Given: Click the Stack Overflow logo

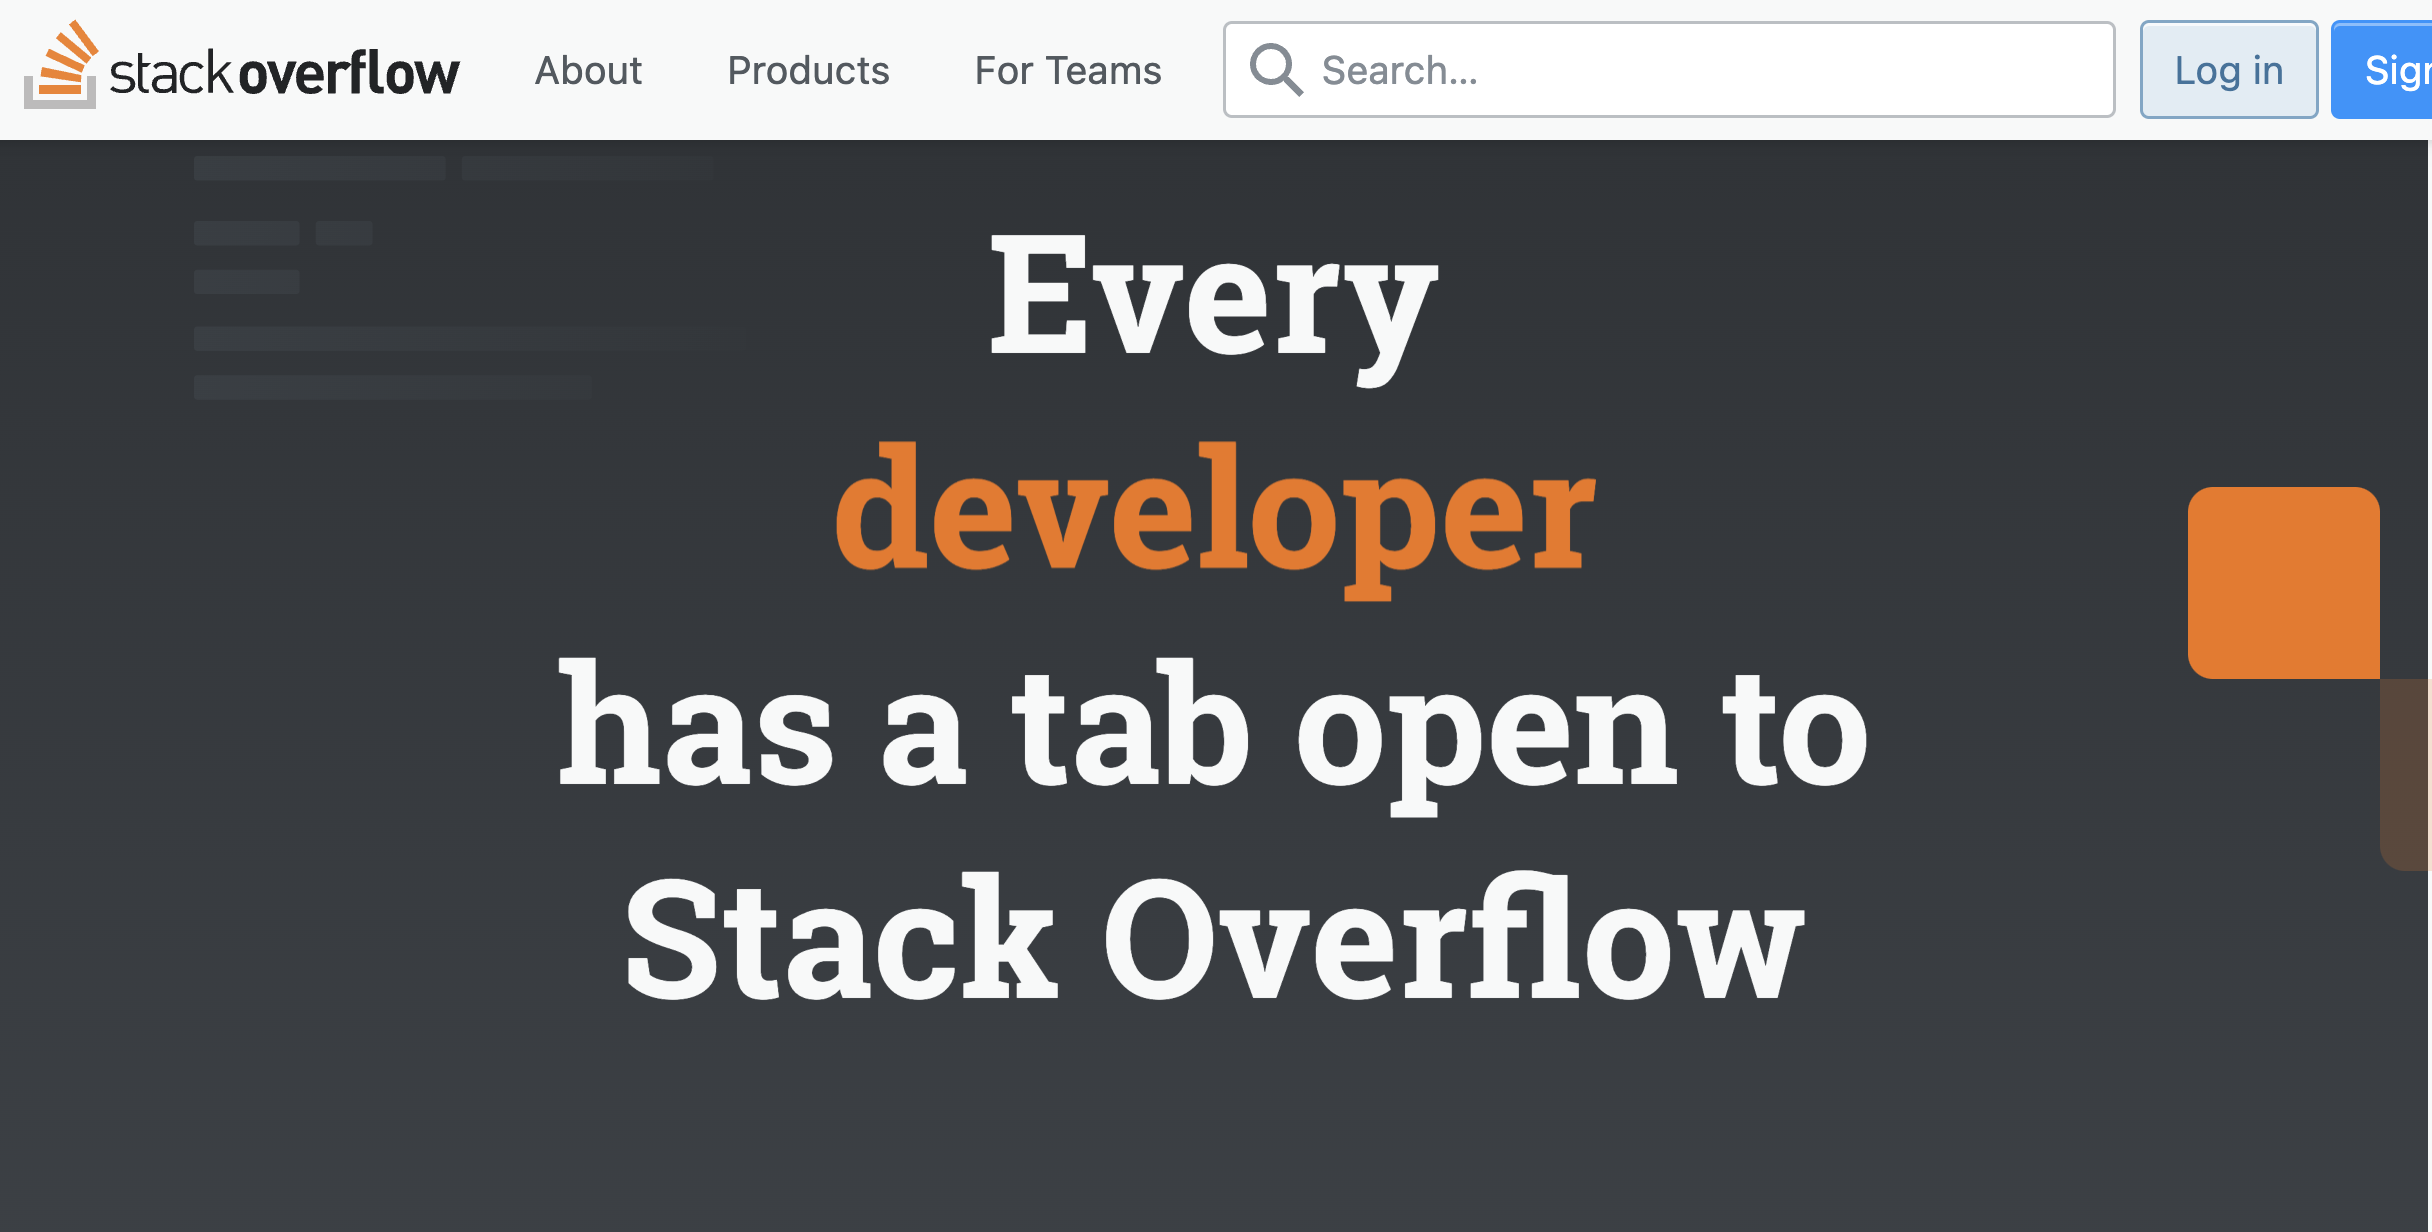Looking at the screenshot, I should tap(242, 66).
